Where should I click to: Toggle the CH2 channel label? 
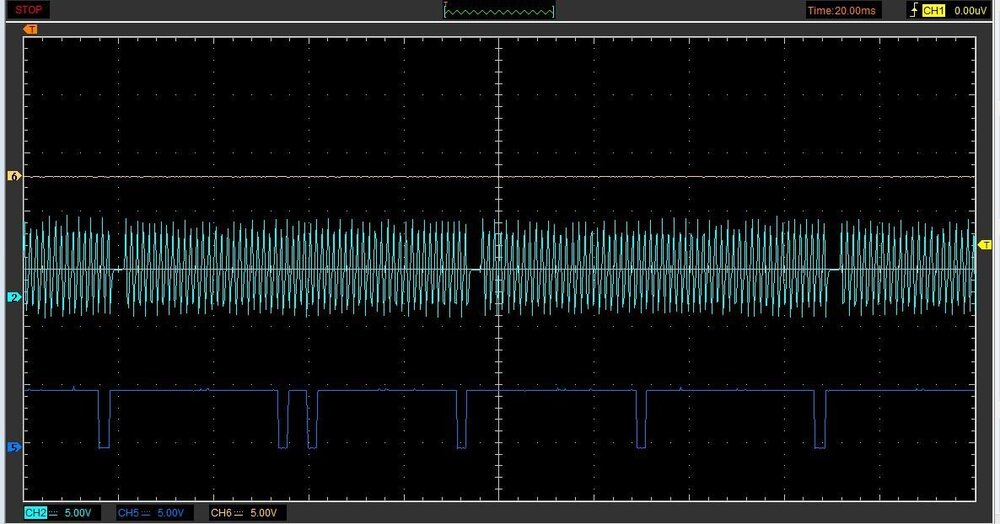[x=35, y=513]
